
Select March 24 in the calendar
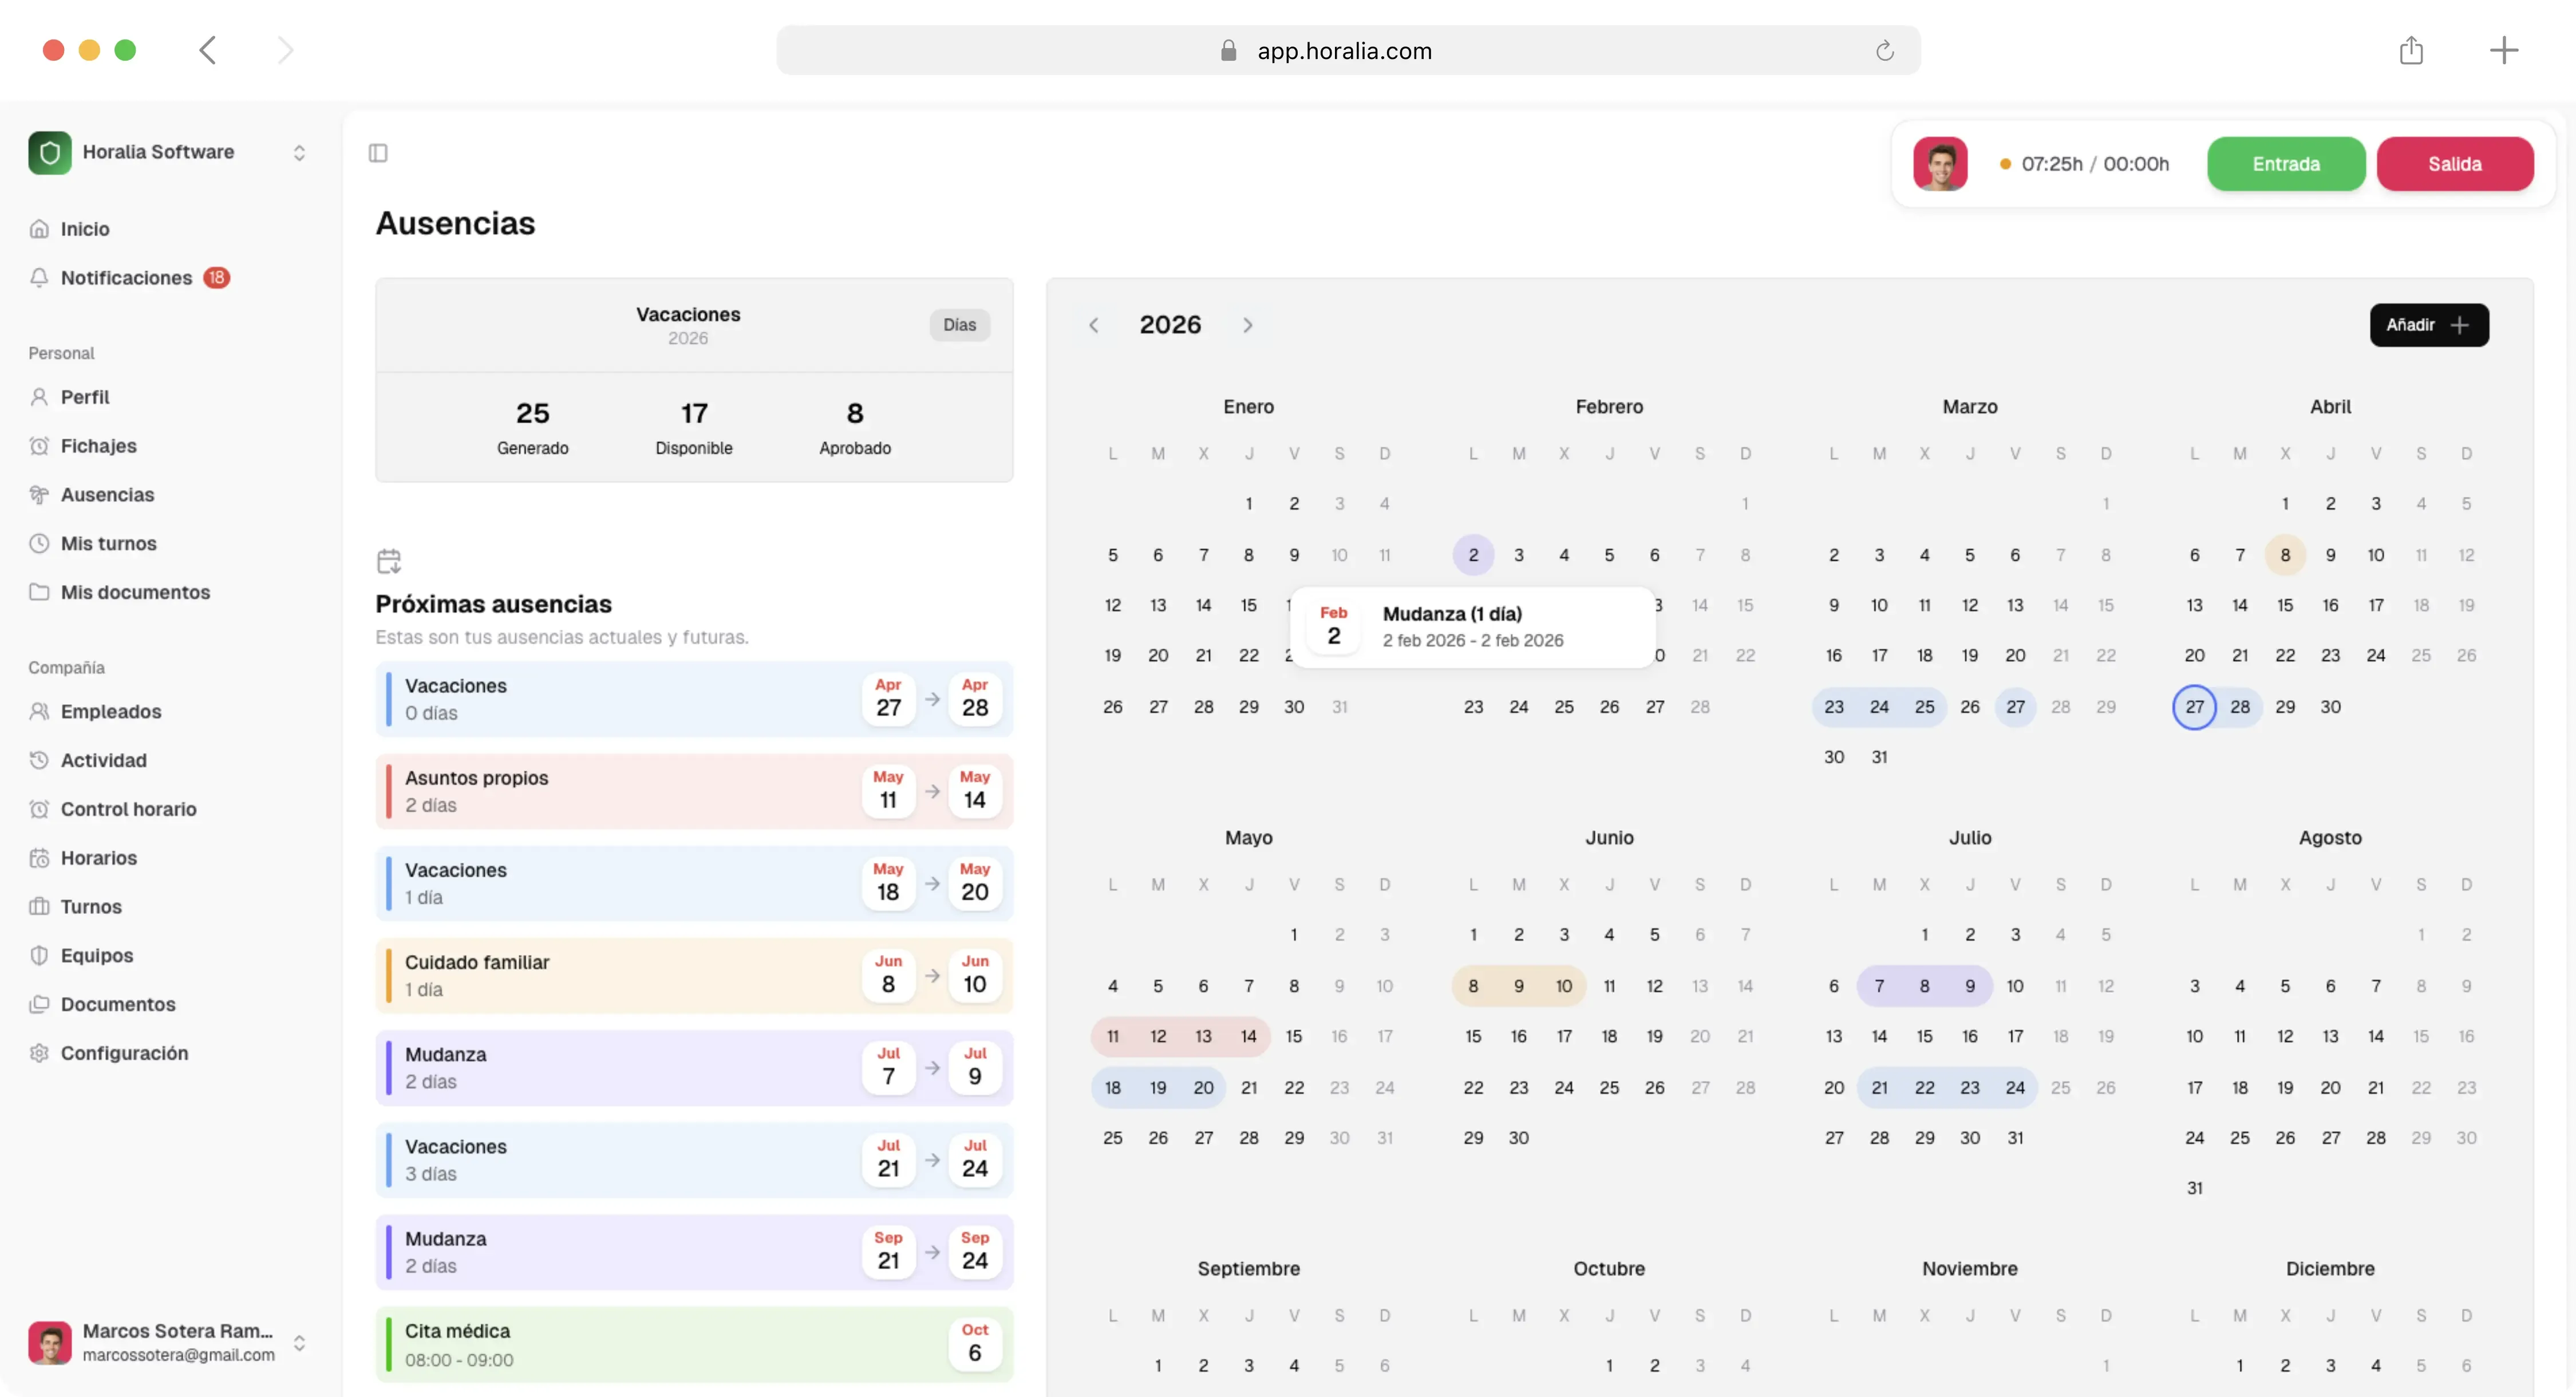point(1879,707)
